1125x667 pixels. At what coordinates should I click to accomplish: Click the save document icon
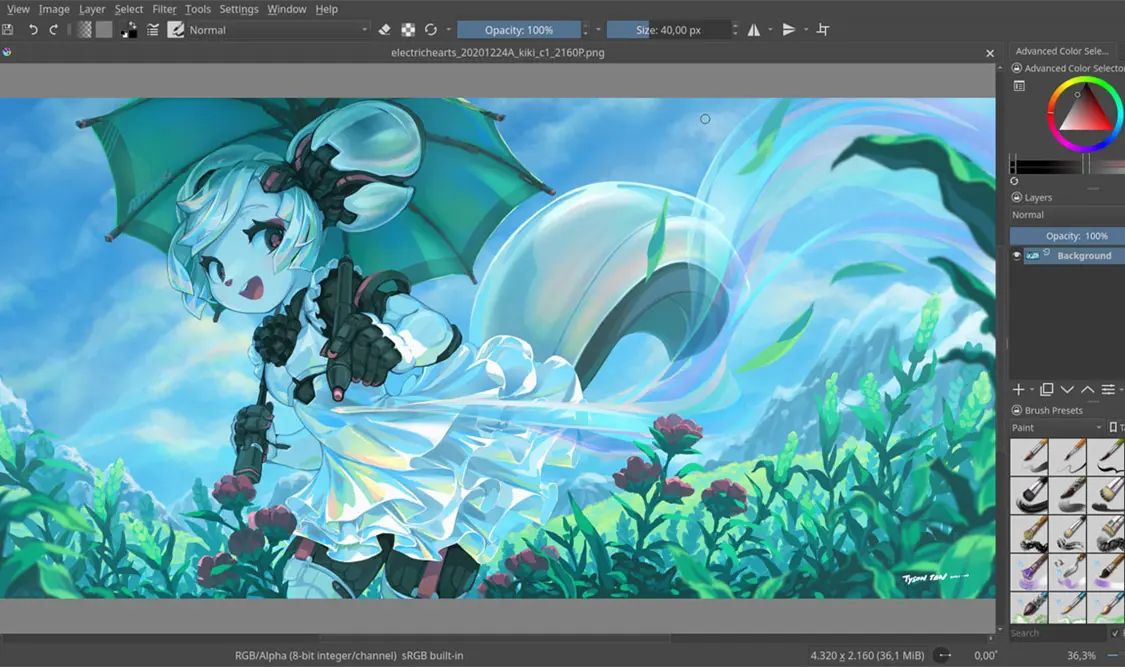(8, 30)
